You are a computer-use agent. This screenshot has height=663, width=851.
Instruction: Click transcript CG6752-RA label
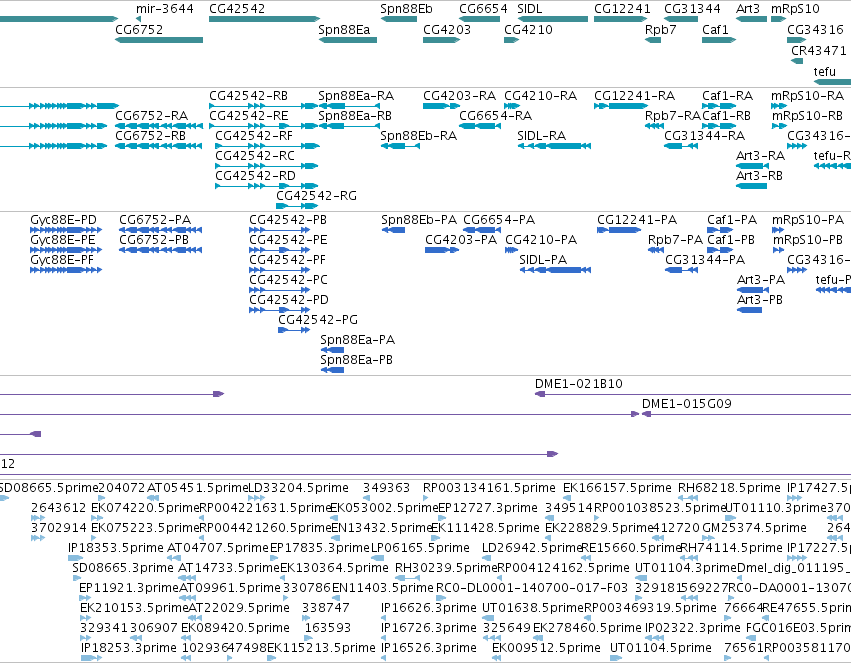point(151,116)
